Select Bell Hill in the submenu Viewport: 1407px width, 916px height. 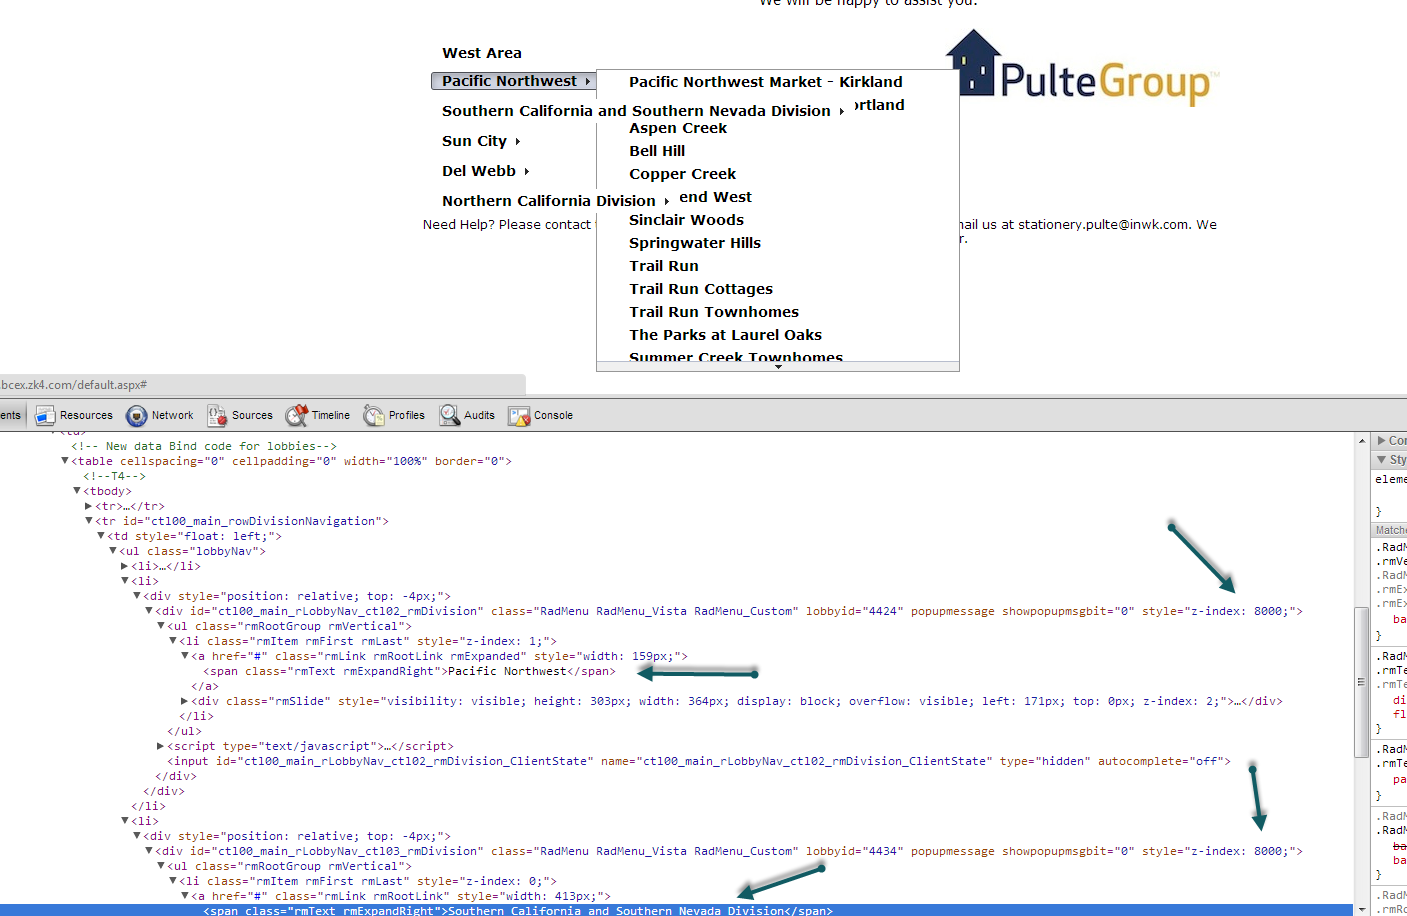(x=657, y=151)
